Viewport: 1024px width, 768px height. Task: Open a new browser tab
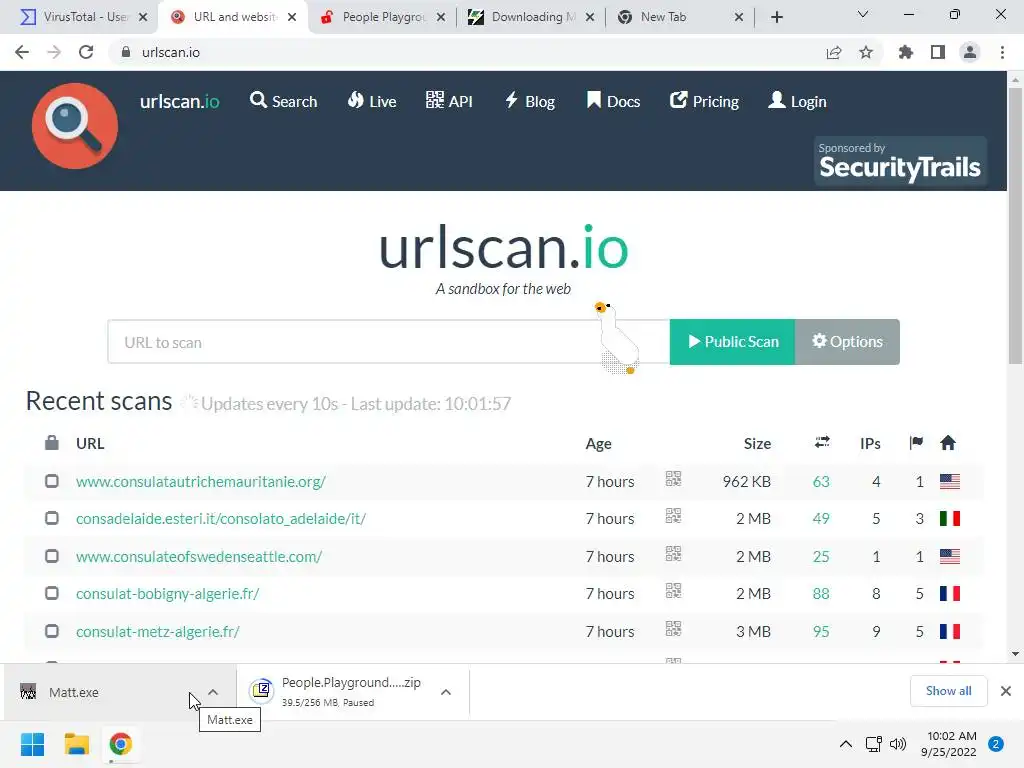[776, 17]
